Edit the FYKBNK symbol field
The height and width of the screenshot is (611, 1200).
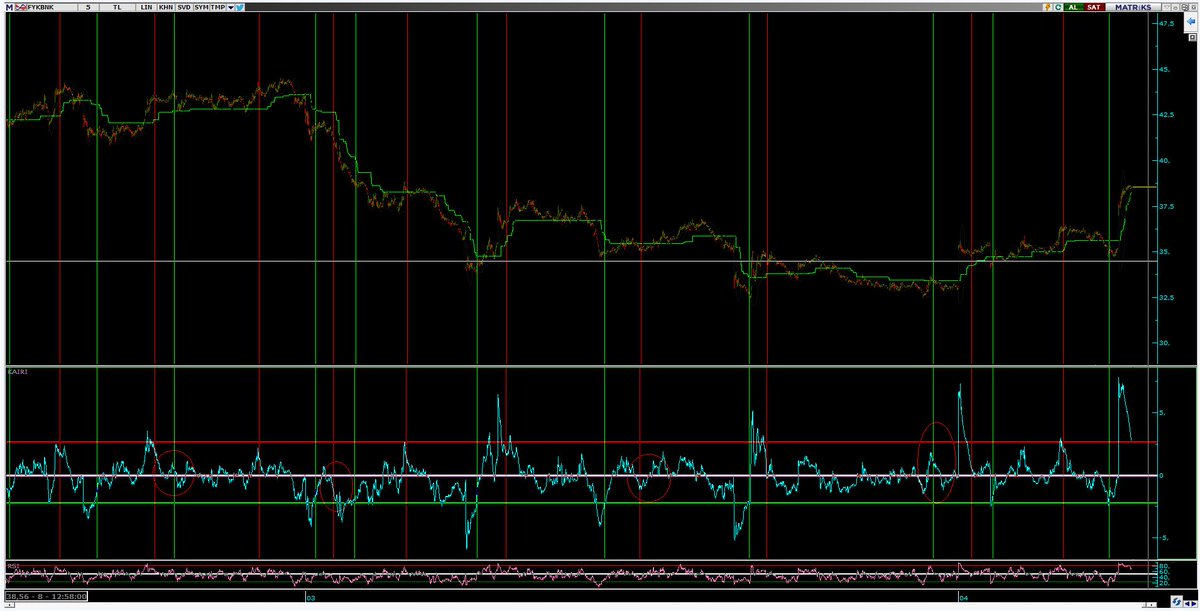click(52, 7)
